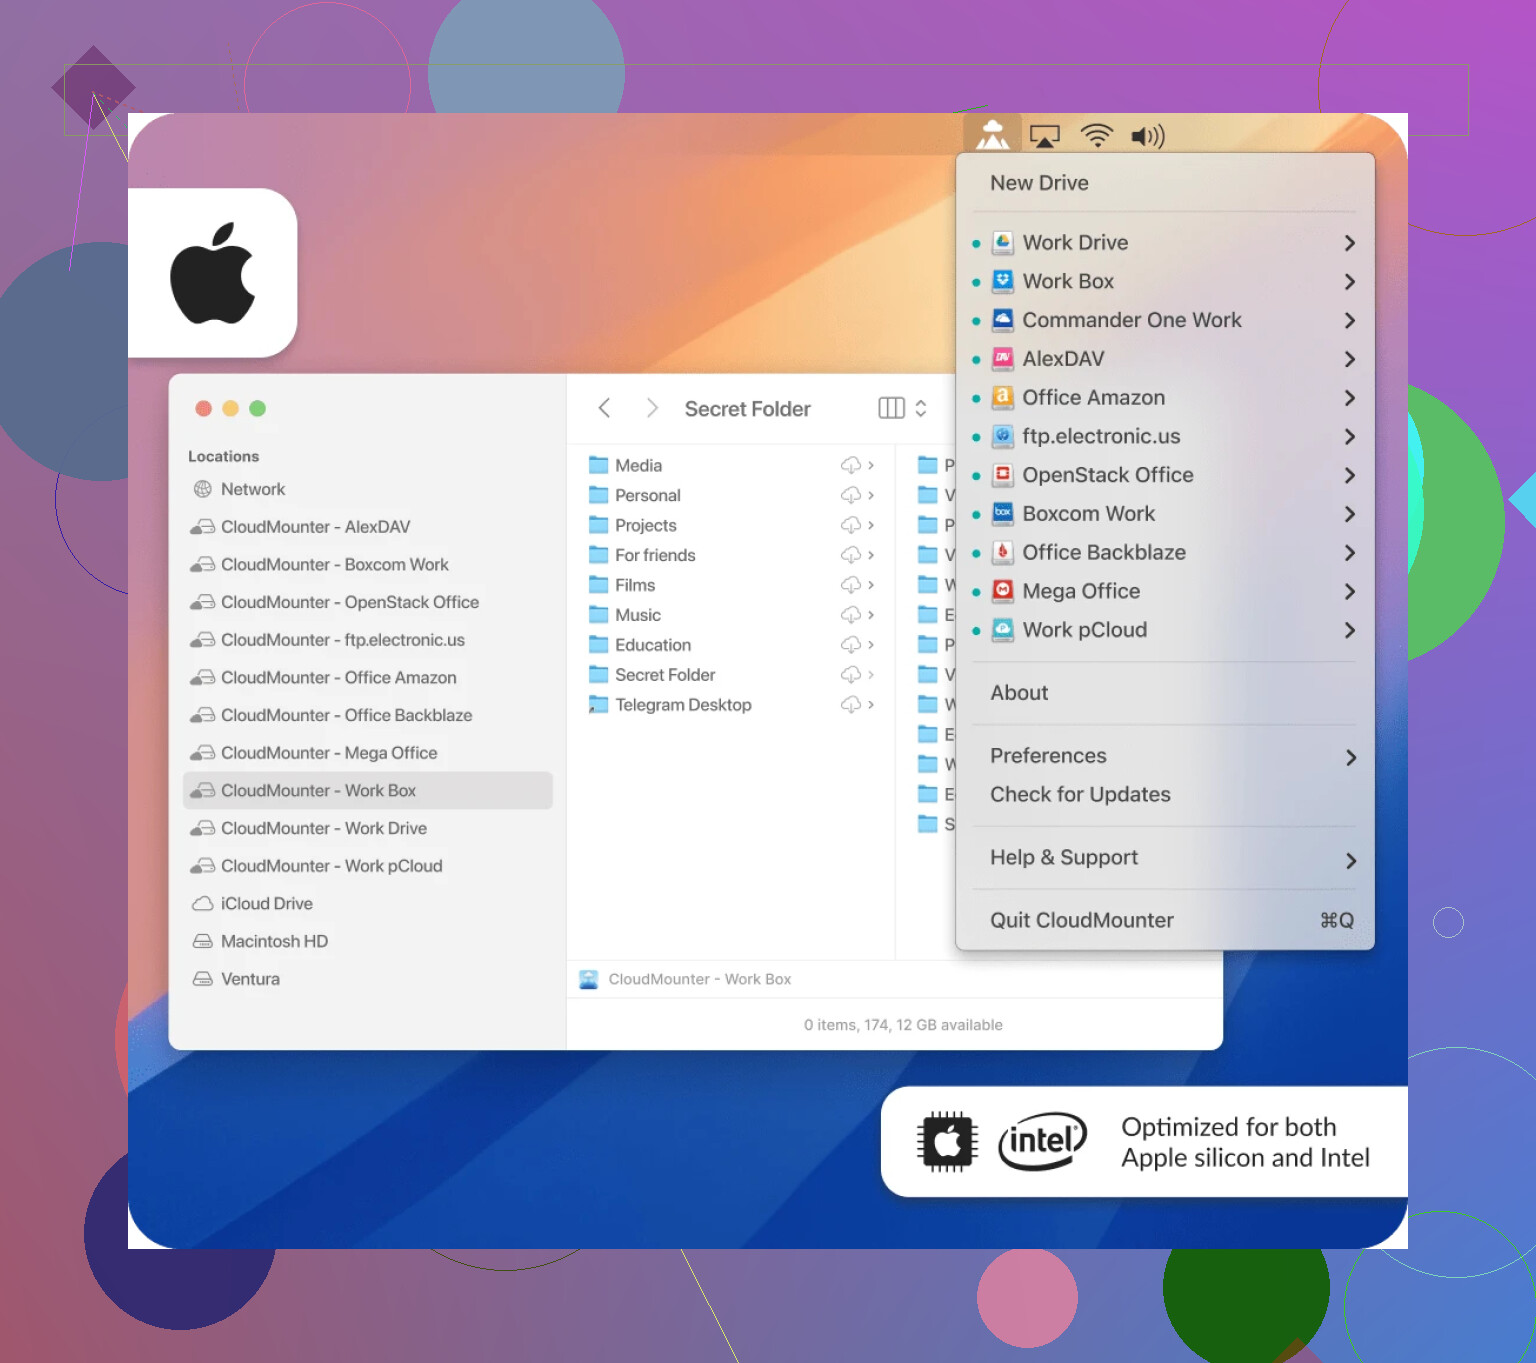Switch view with the column view button
This screenshot has width=1536, height=1363.
pos(891,408)
